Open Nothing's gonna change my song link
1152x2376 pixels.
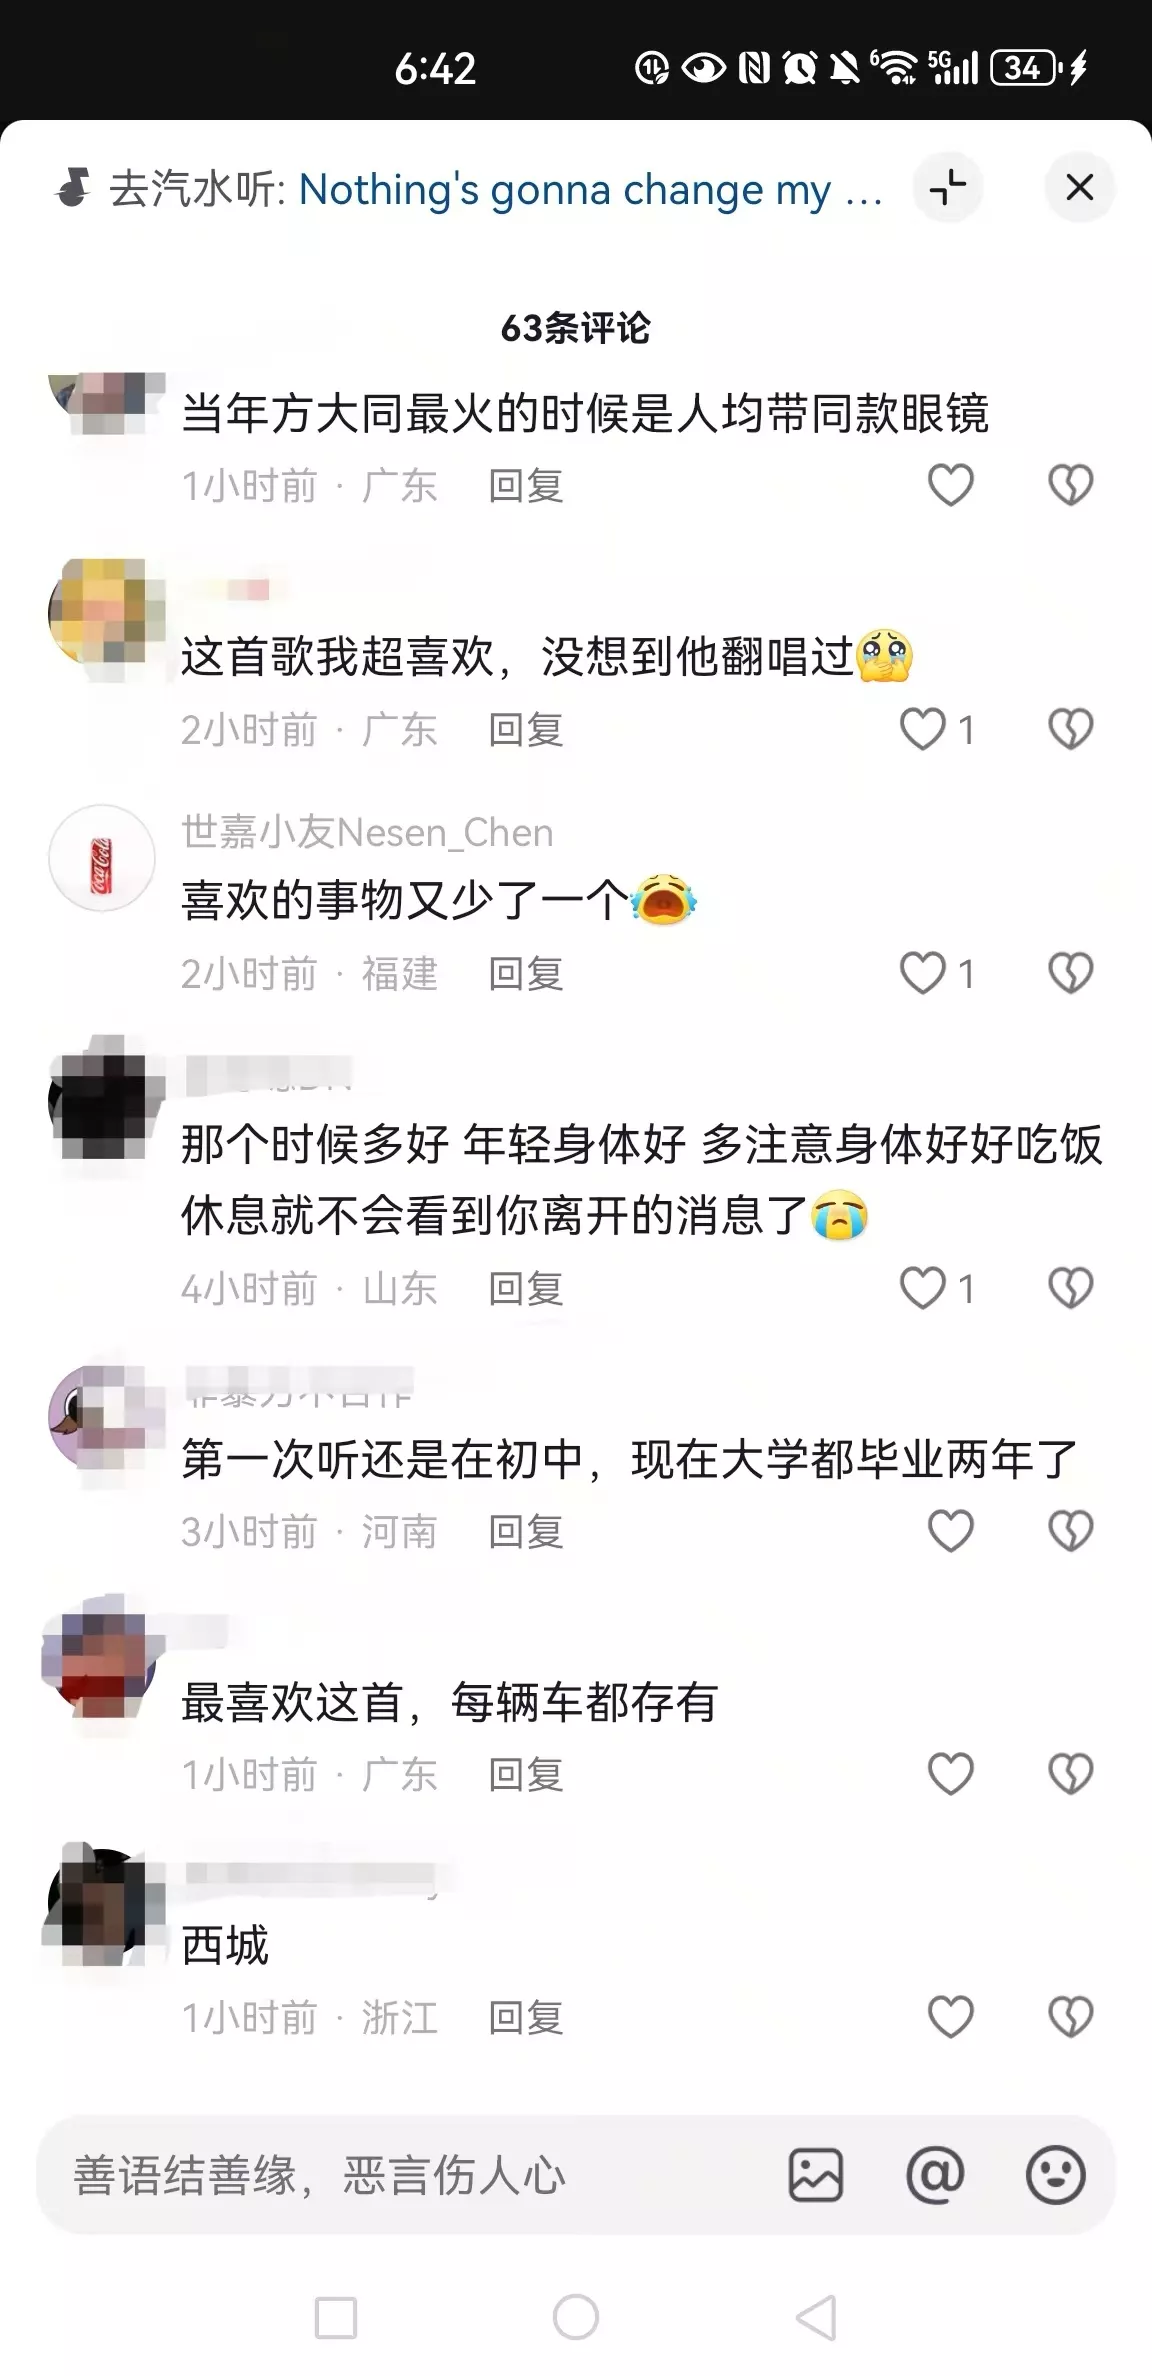coord(591,189)
